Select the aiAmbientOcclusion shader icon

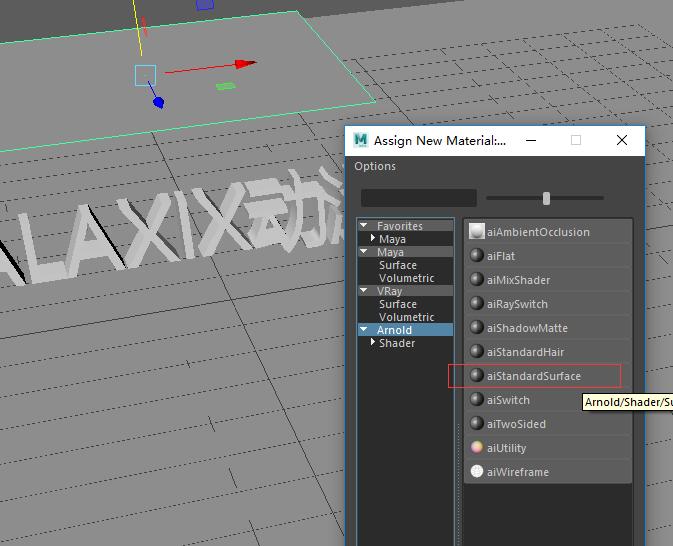click(x=476, y=231)
